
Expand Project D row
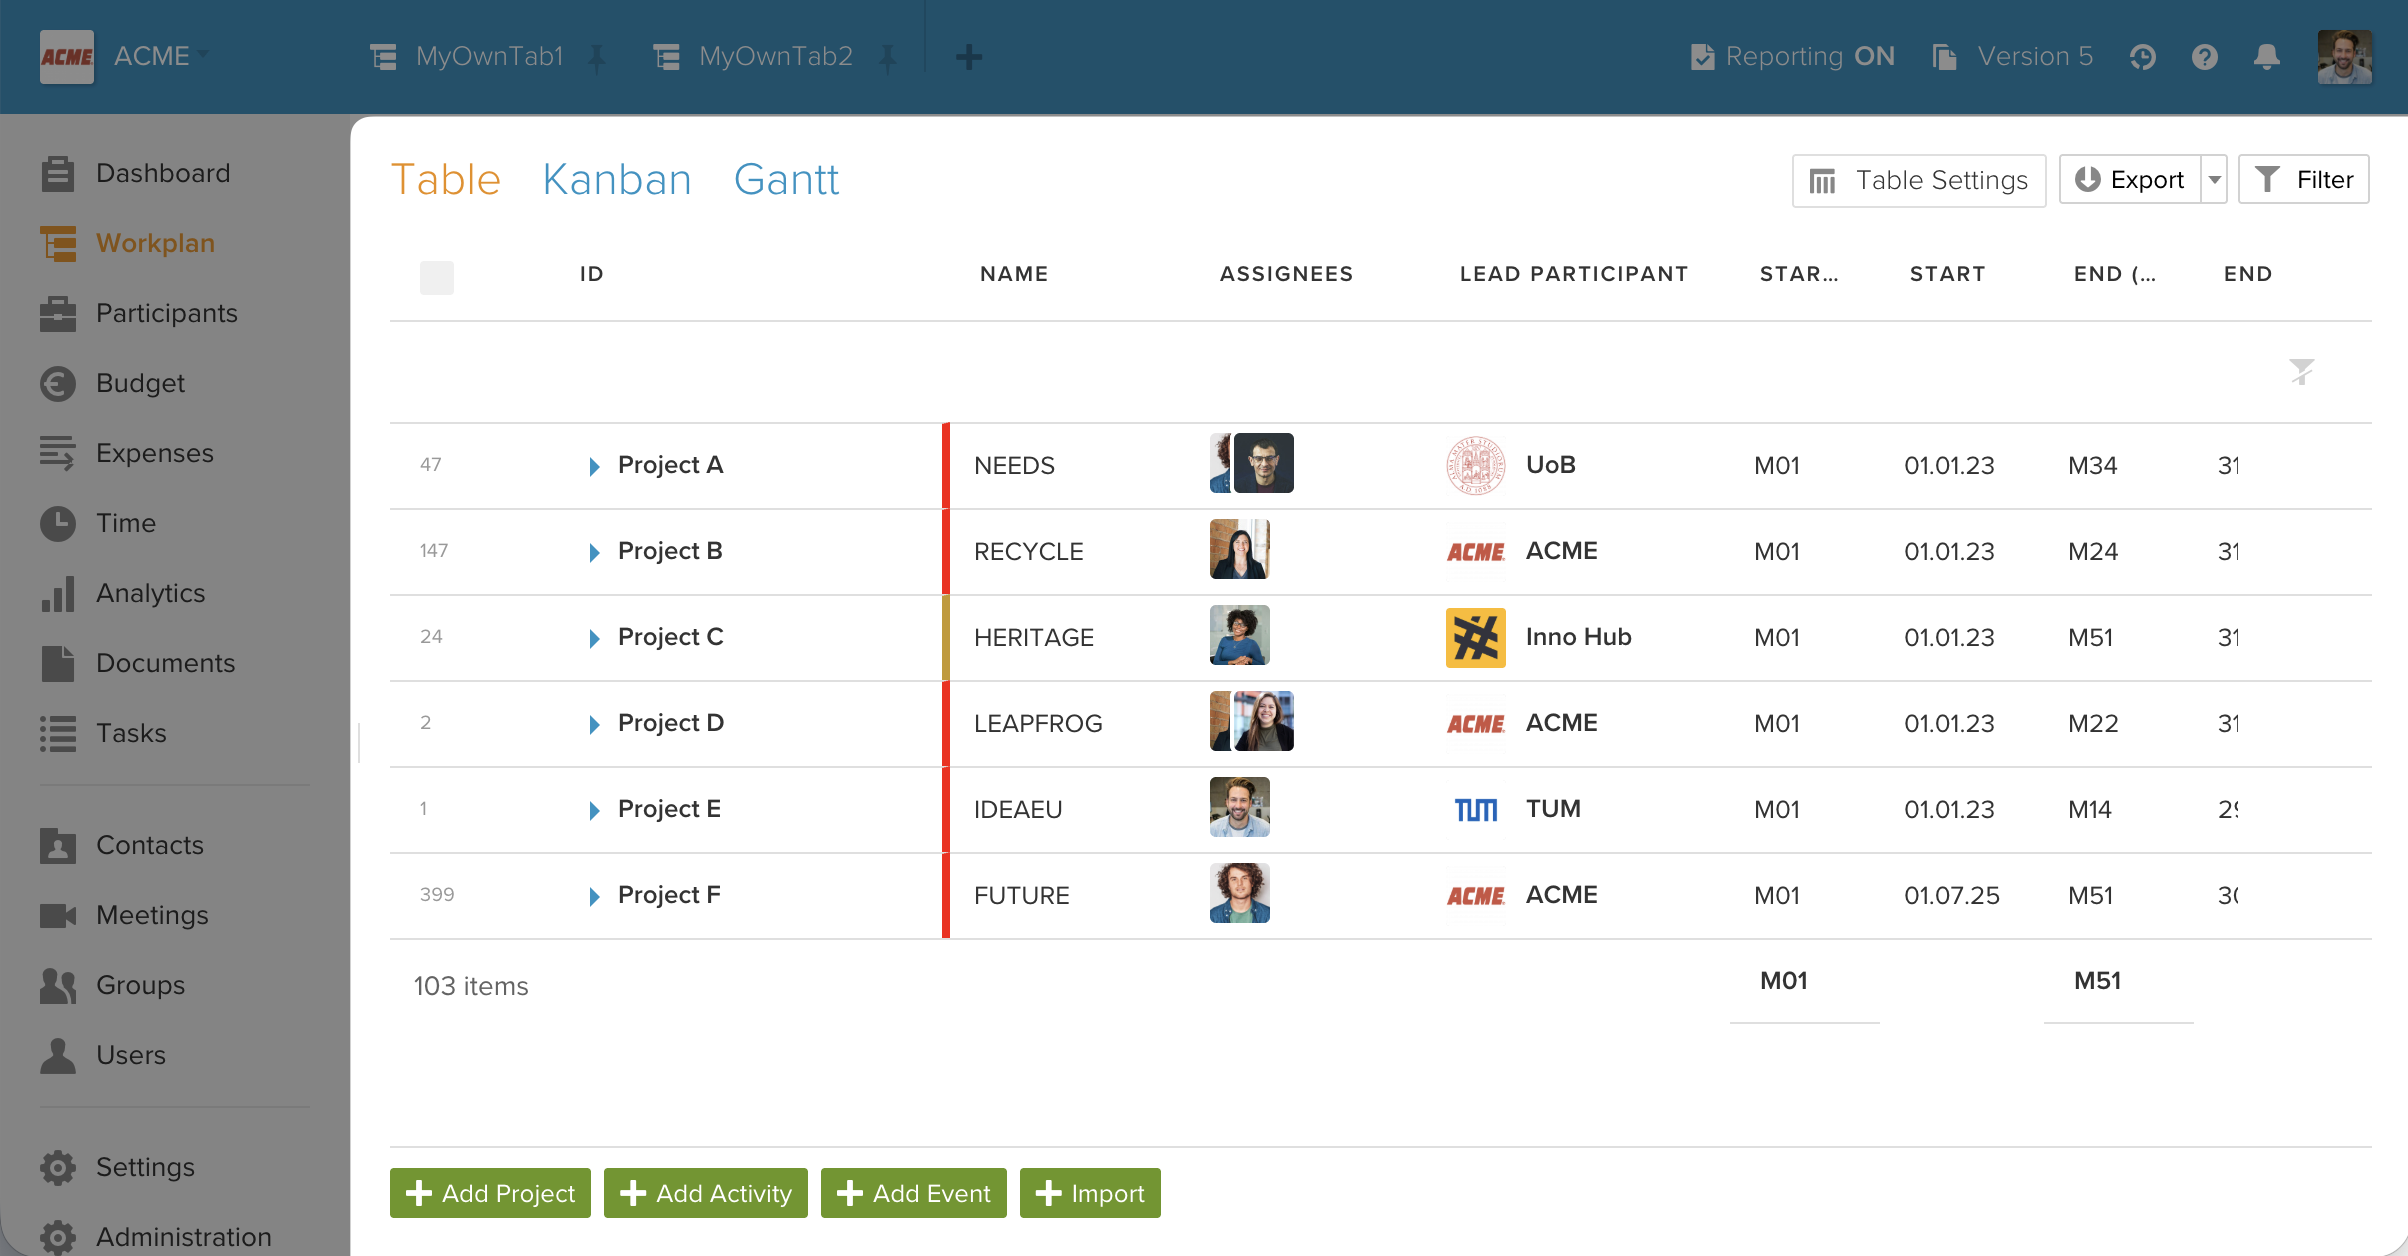click(x=594, y=724)
